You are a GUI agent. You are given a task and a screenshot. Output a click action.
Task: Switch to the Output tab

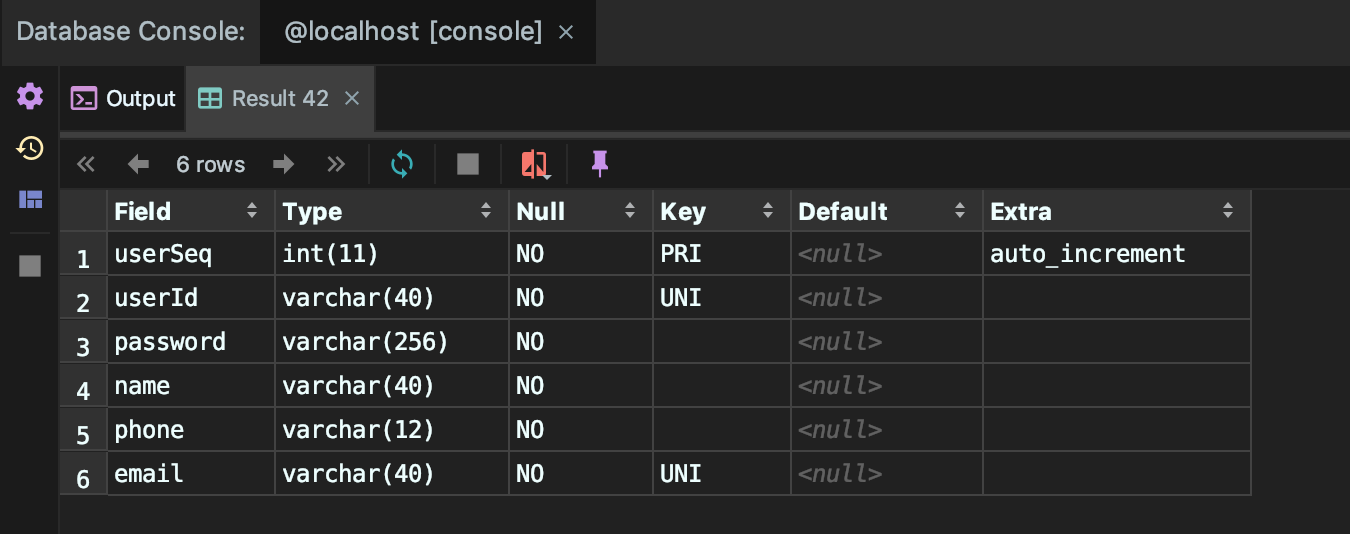[x=123, y=98]
